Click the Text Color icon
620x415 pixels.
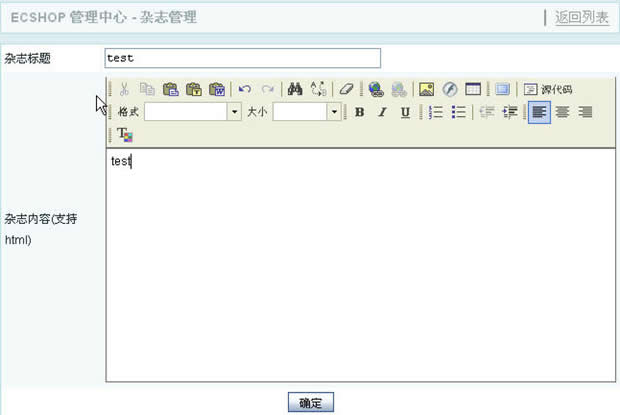point(125,134)
